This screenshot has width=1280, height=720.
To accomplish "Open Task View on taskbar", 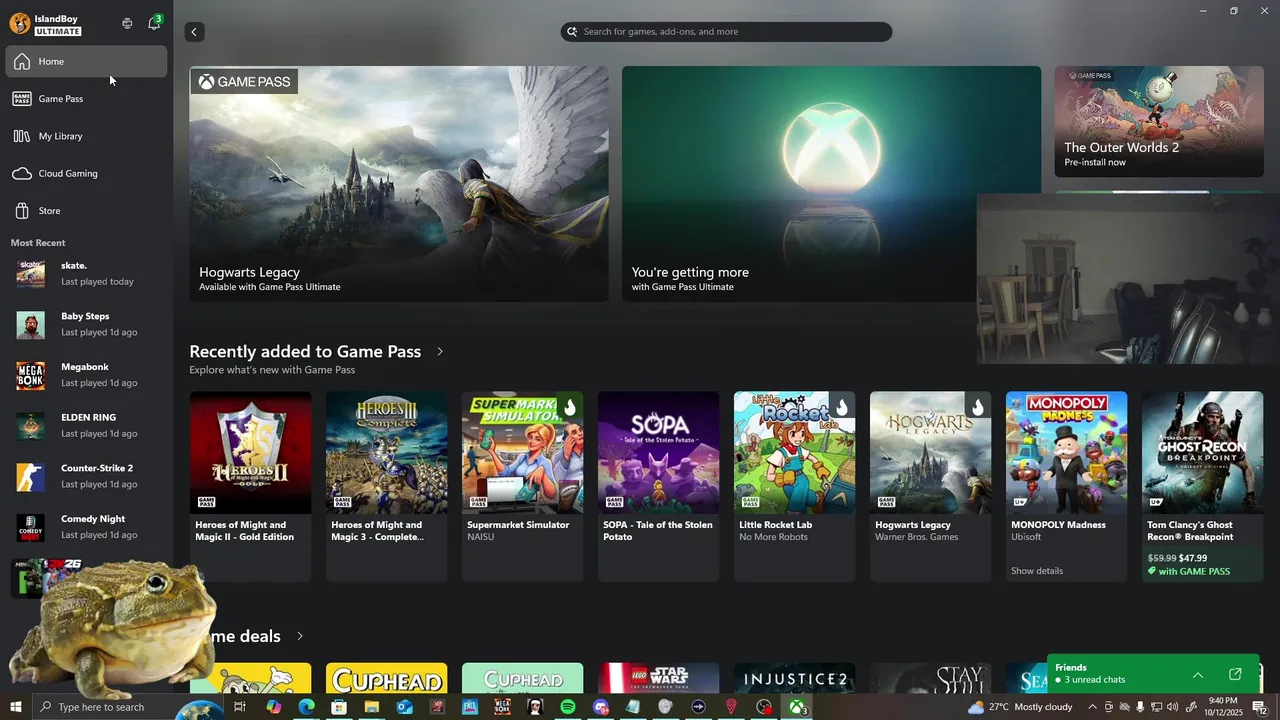I will [240, 707].
